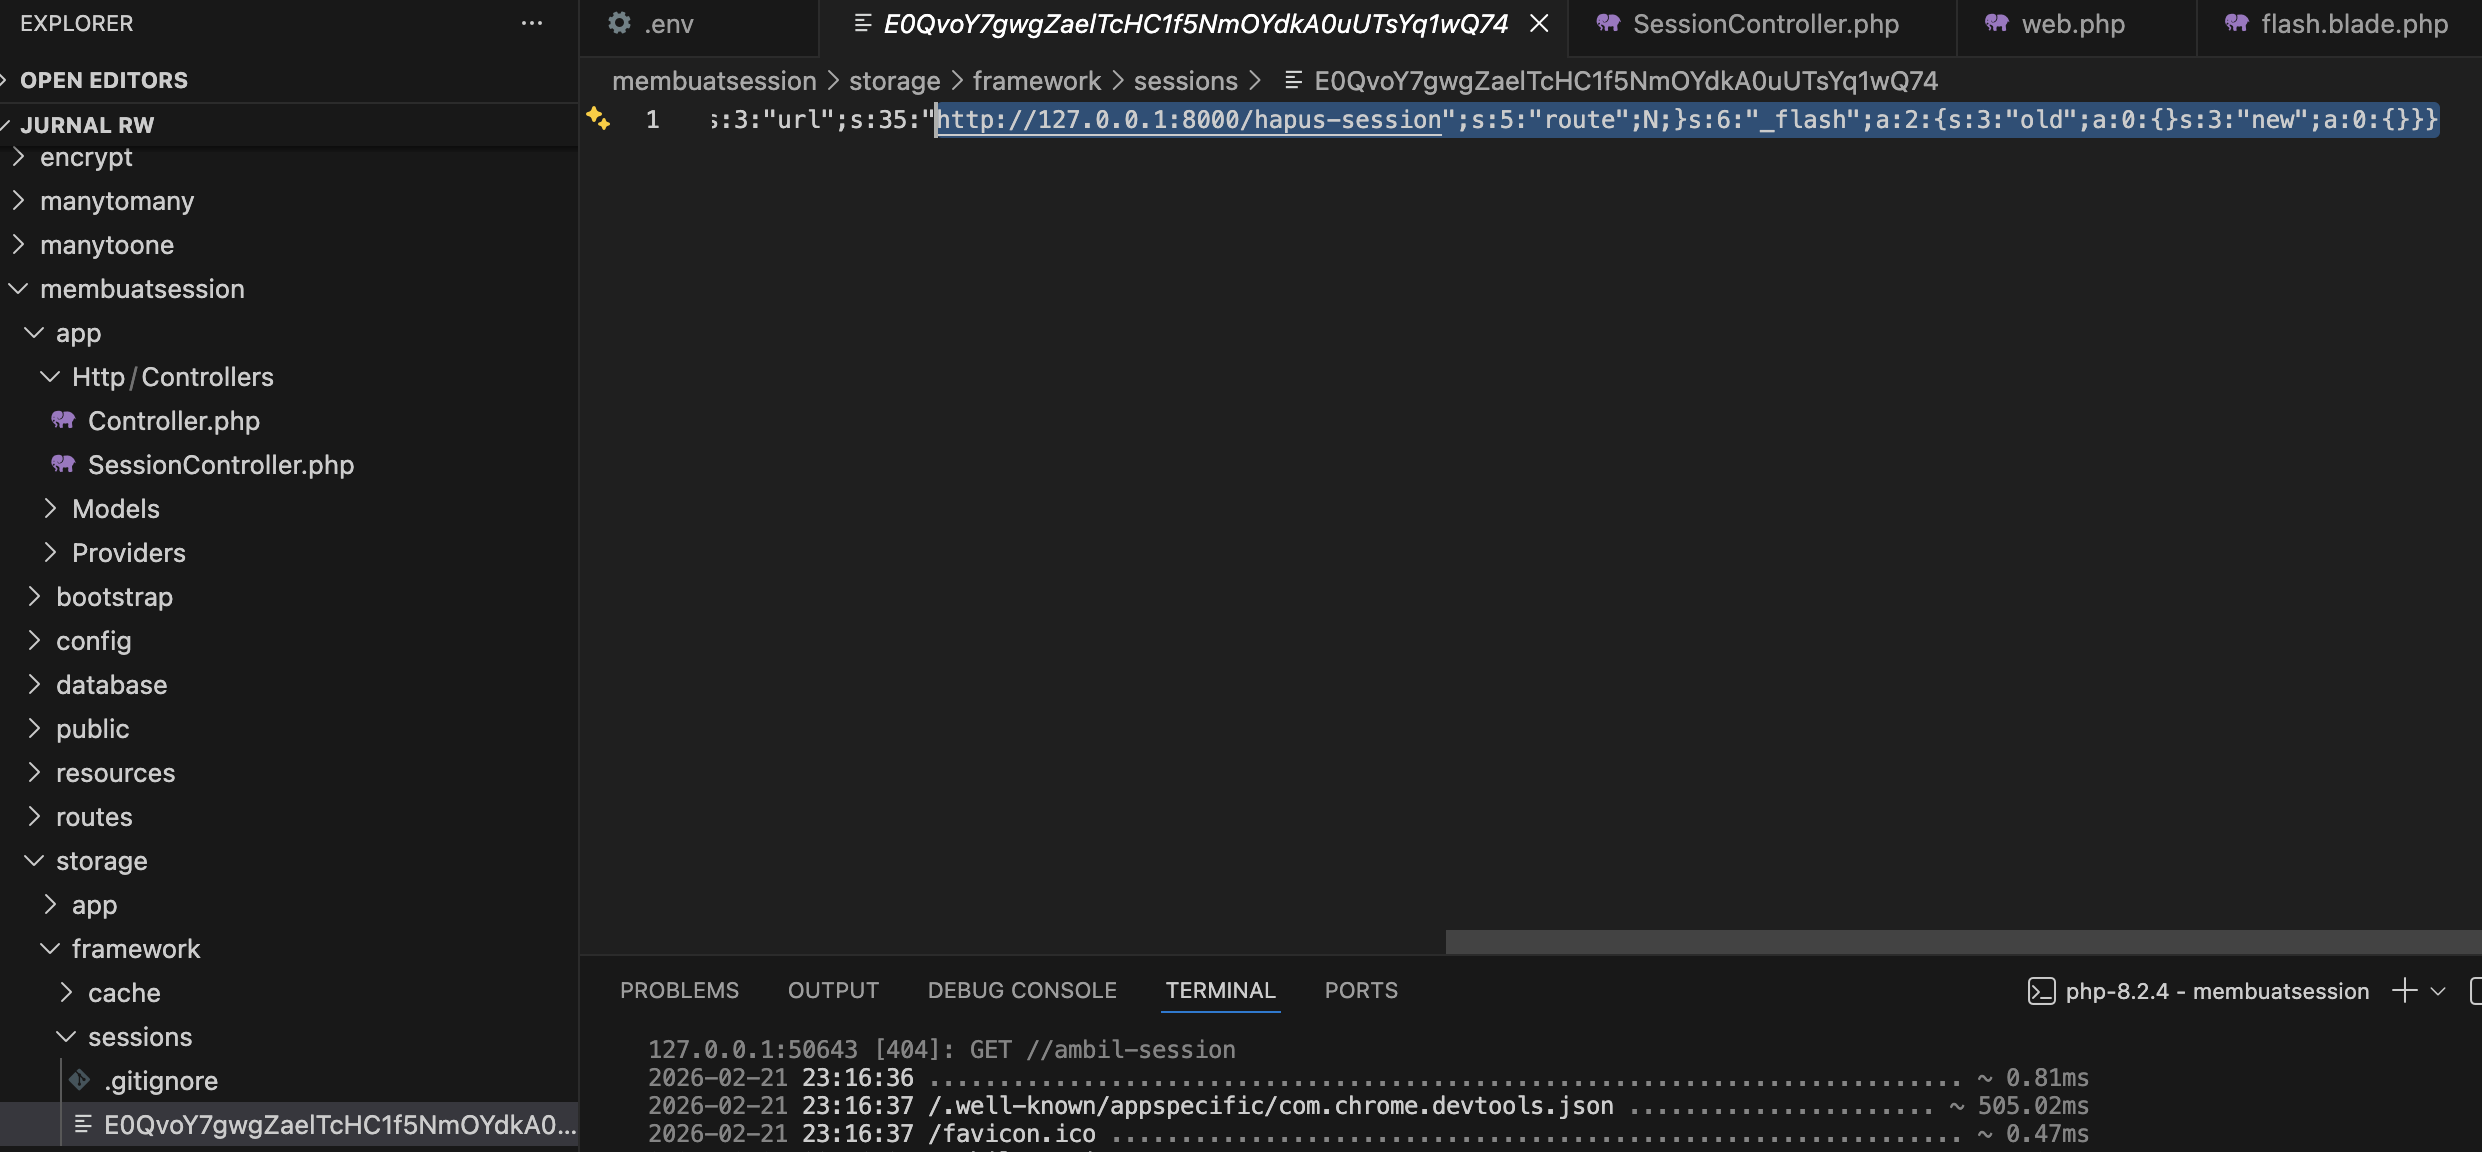Open the terminal launch profile dropdown arrow
The image size is (2482, 1152).
point(2438,991)
